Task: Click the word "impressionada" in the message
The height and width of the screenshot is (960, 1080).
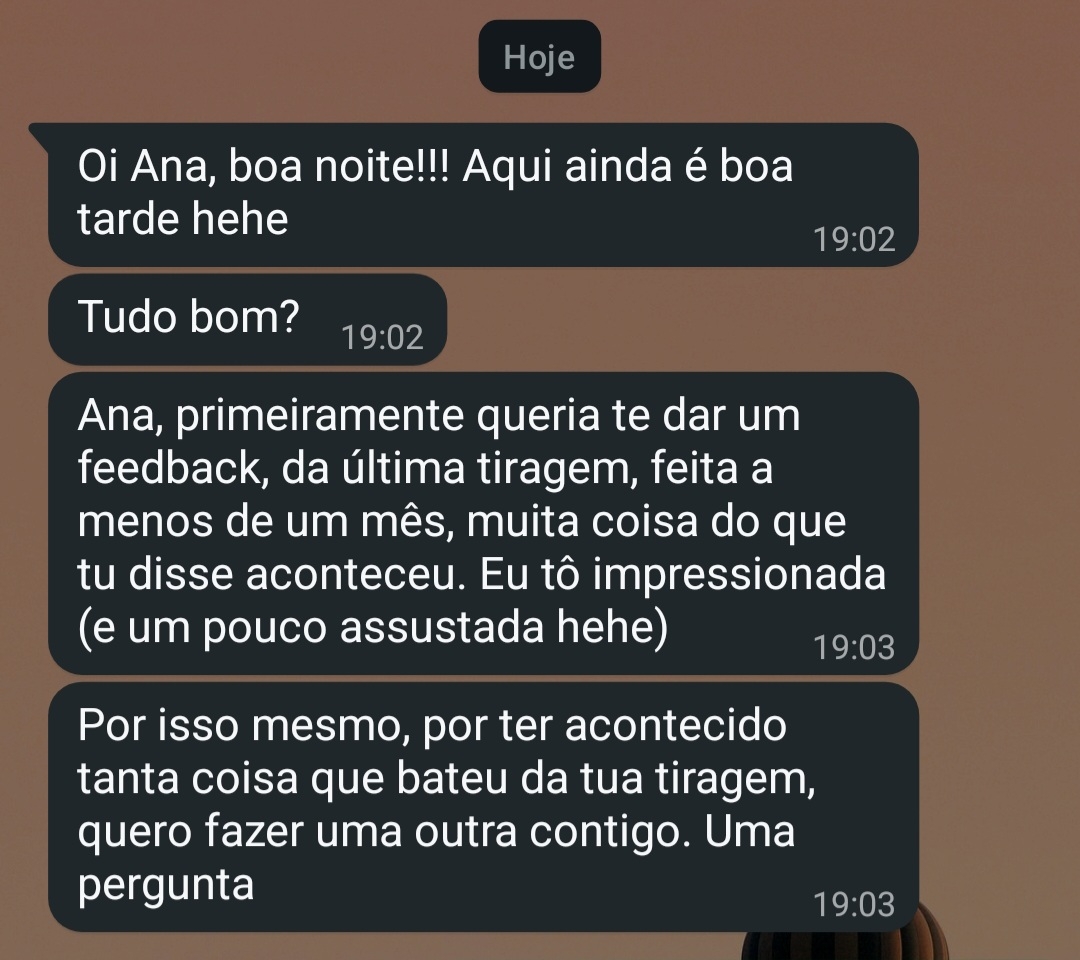Action: point(739,576)
